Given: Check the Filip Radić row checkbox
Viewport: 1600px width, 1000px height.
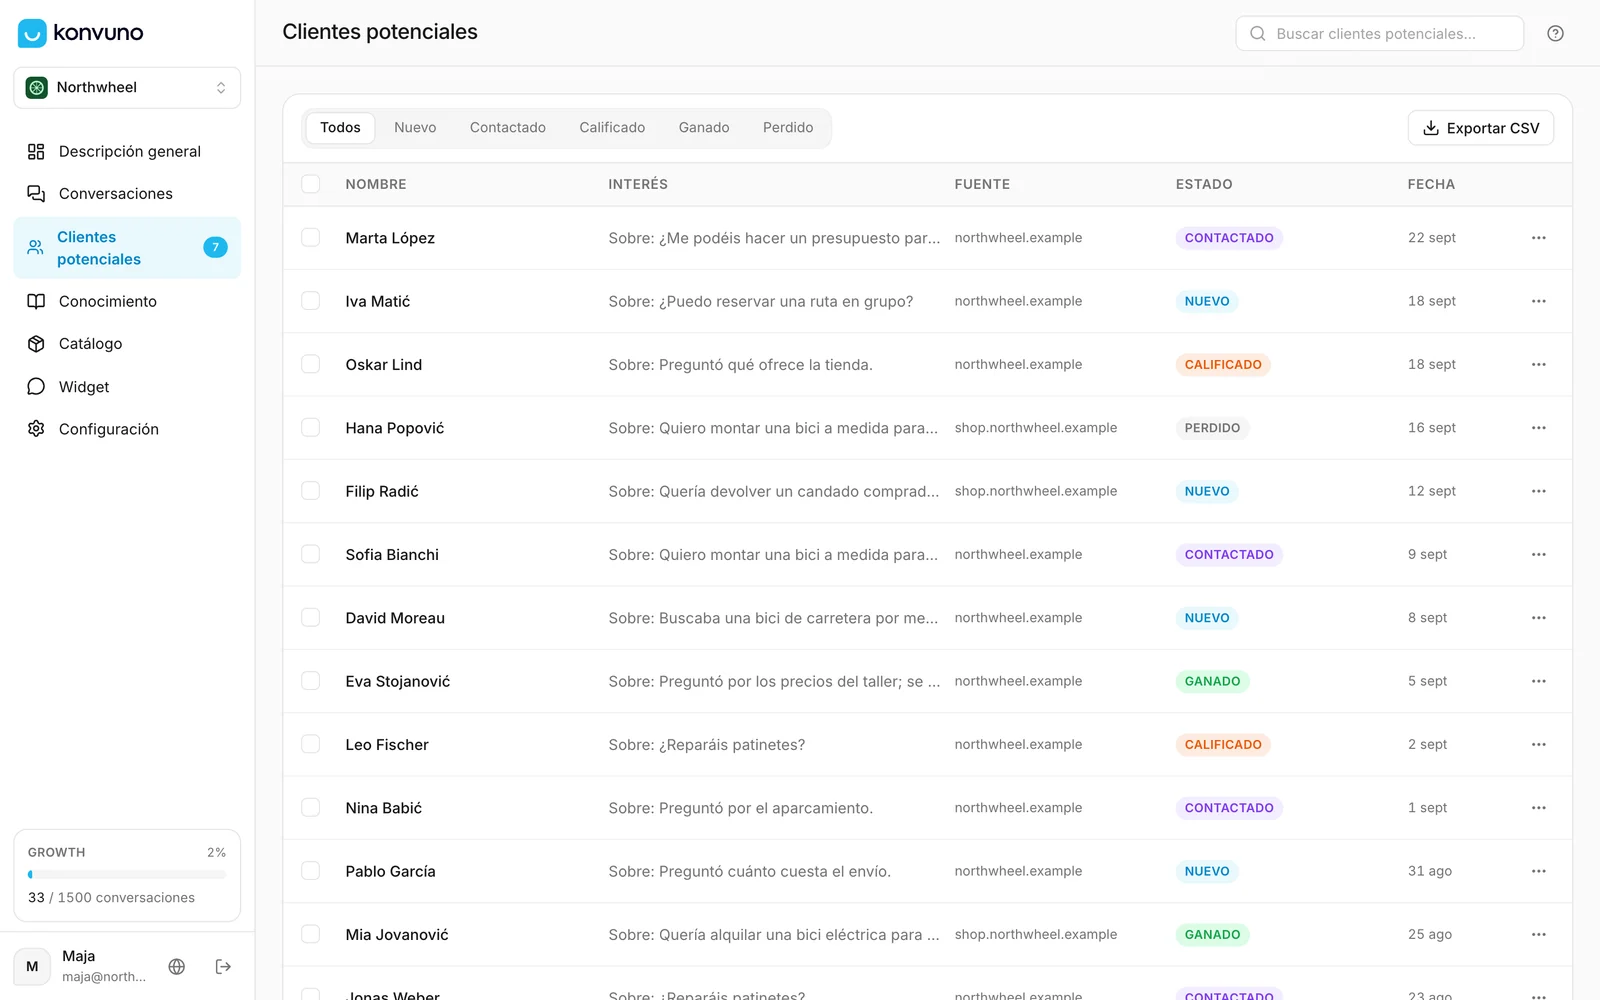Looking at the screenshot, I should click(x=311, y=491).
